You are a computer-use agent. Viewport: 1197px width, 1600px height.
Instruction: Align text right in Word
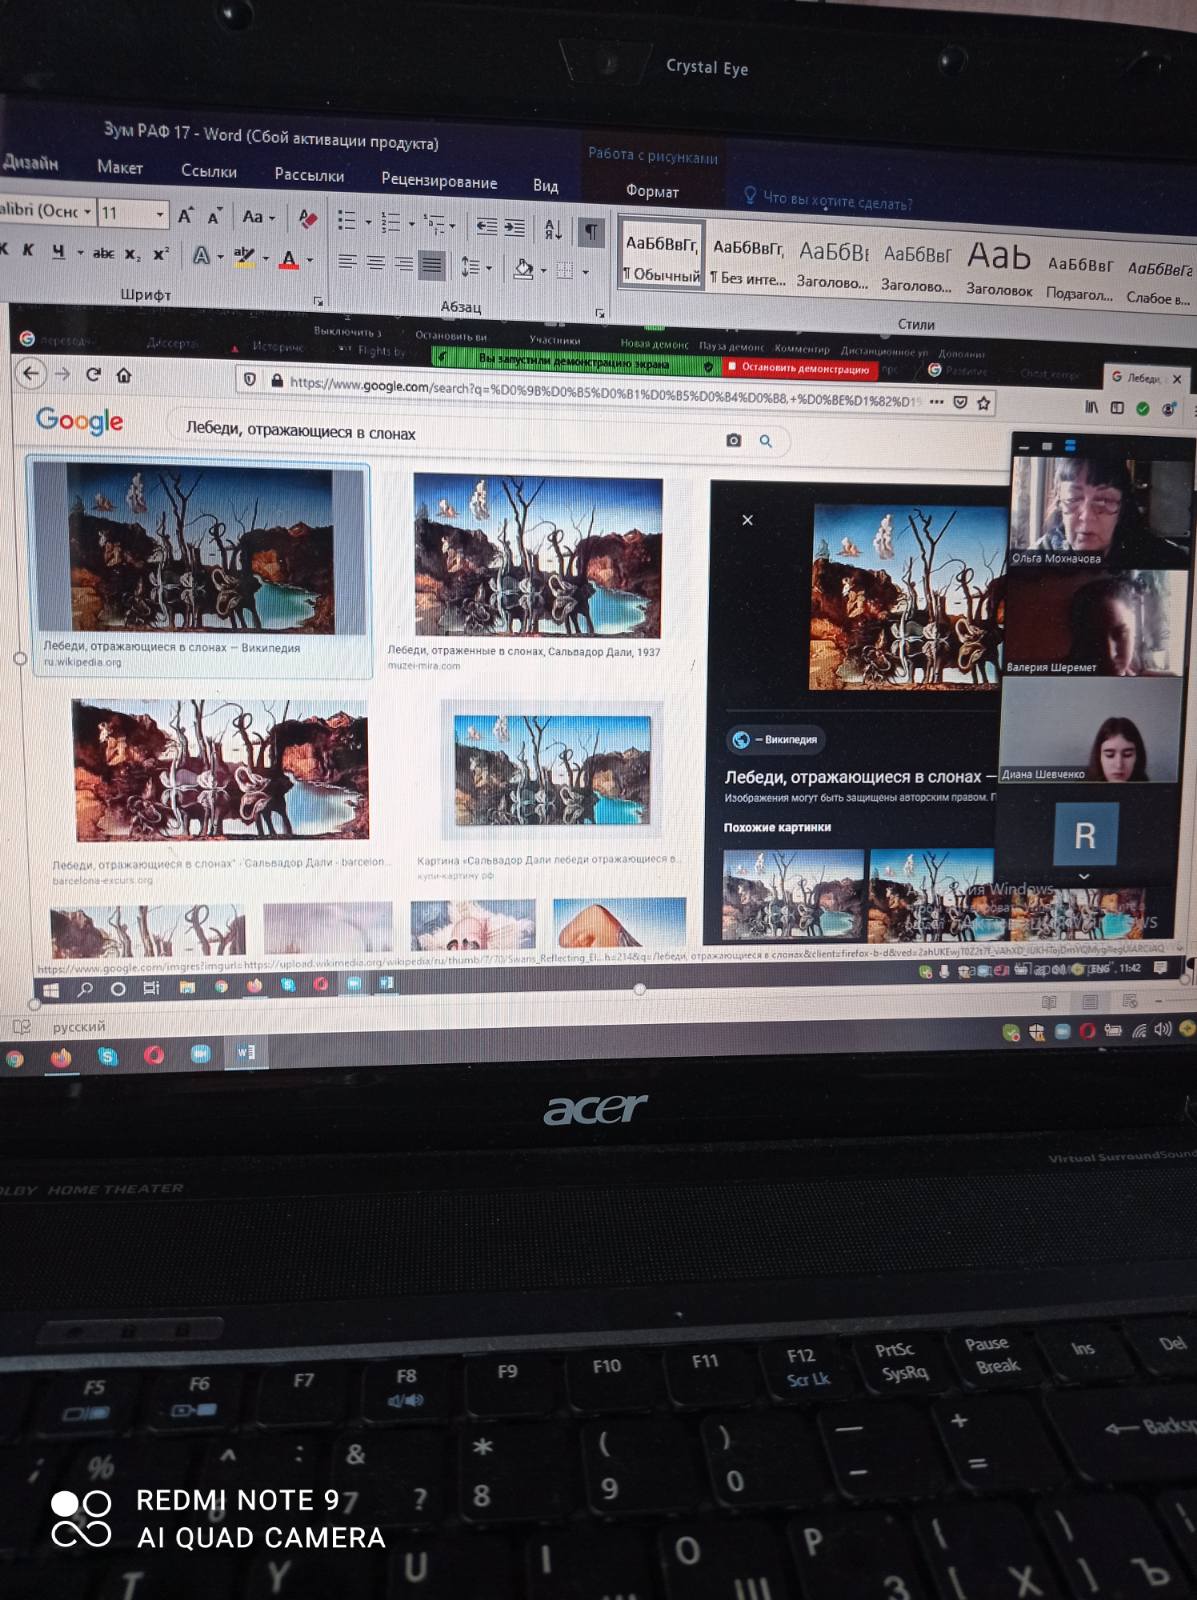(x=404, y=264)
